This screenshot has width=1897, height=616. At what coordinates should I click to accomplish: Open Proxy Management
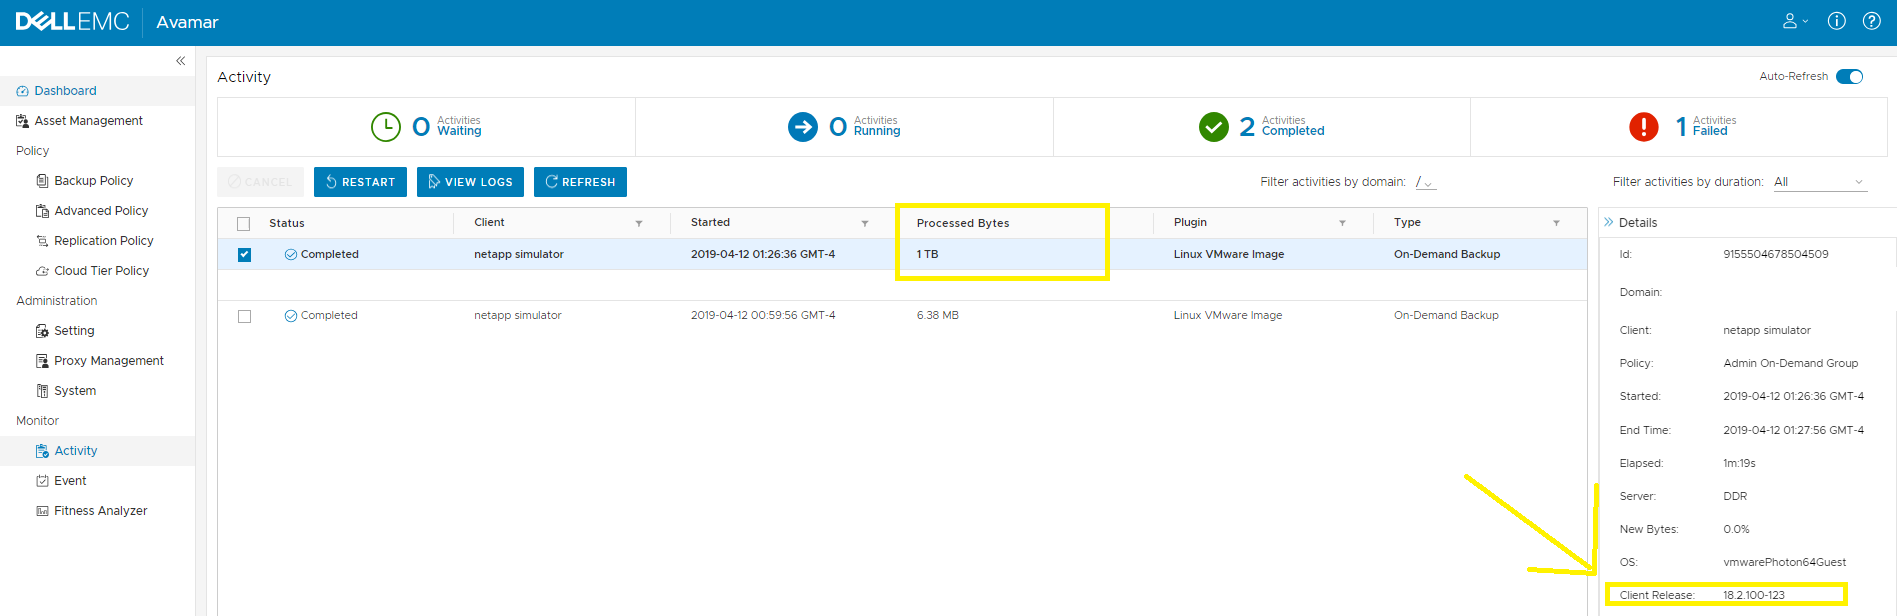click(108, 361)
